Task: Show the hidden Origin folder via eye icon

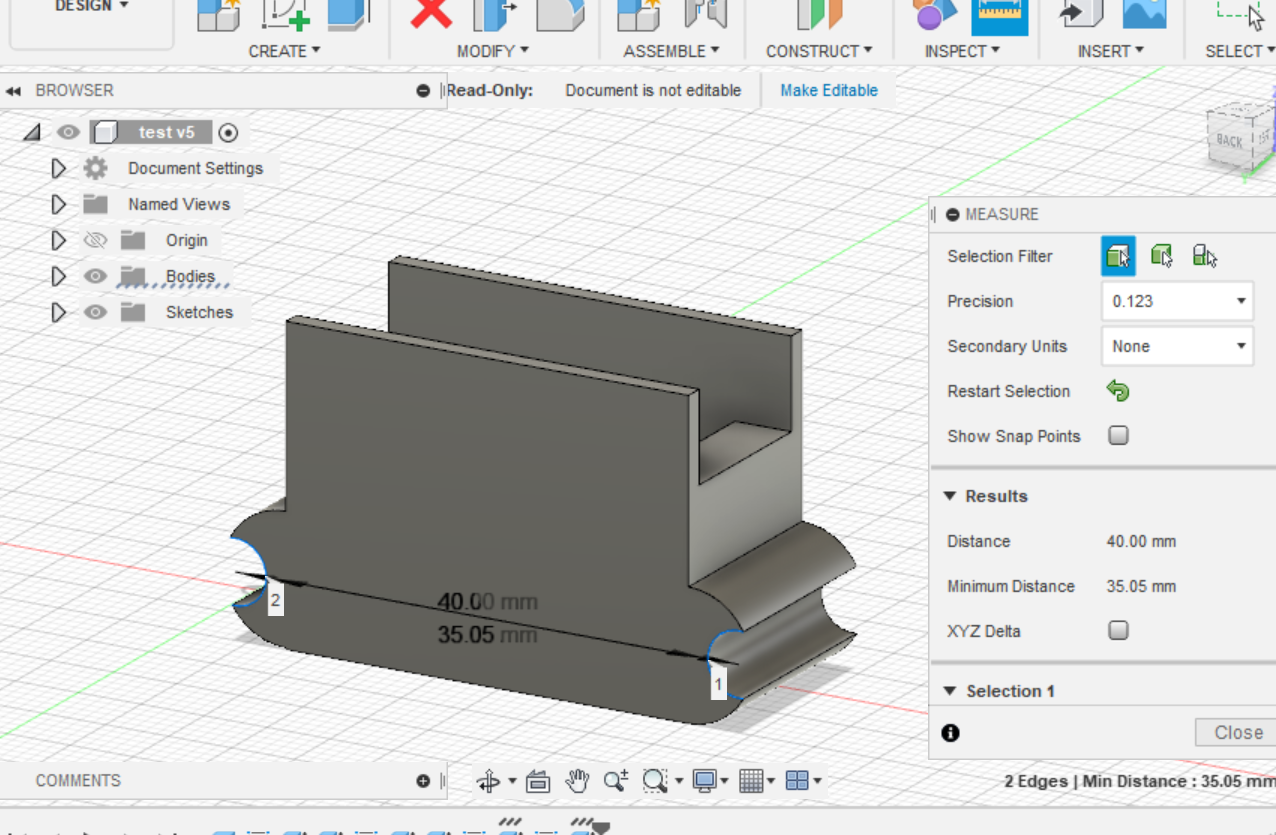Action: click(95, 240)
